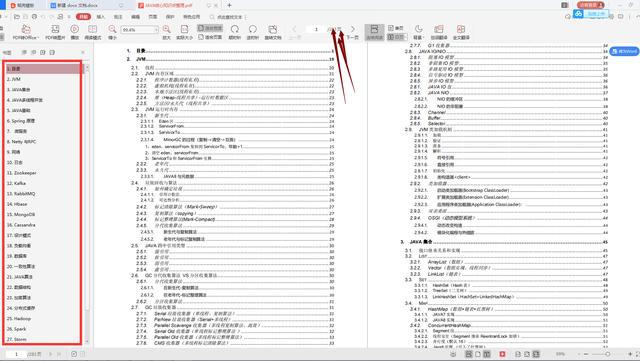This screenshot has height=361, width=640.
Task: Open the Start ribbon tab
Action: tap(83, 17)
